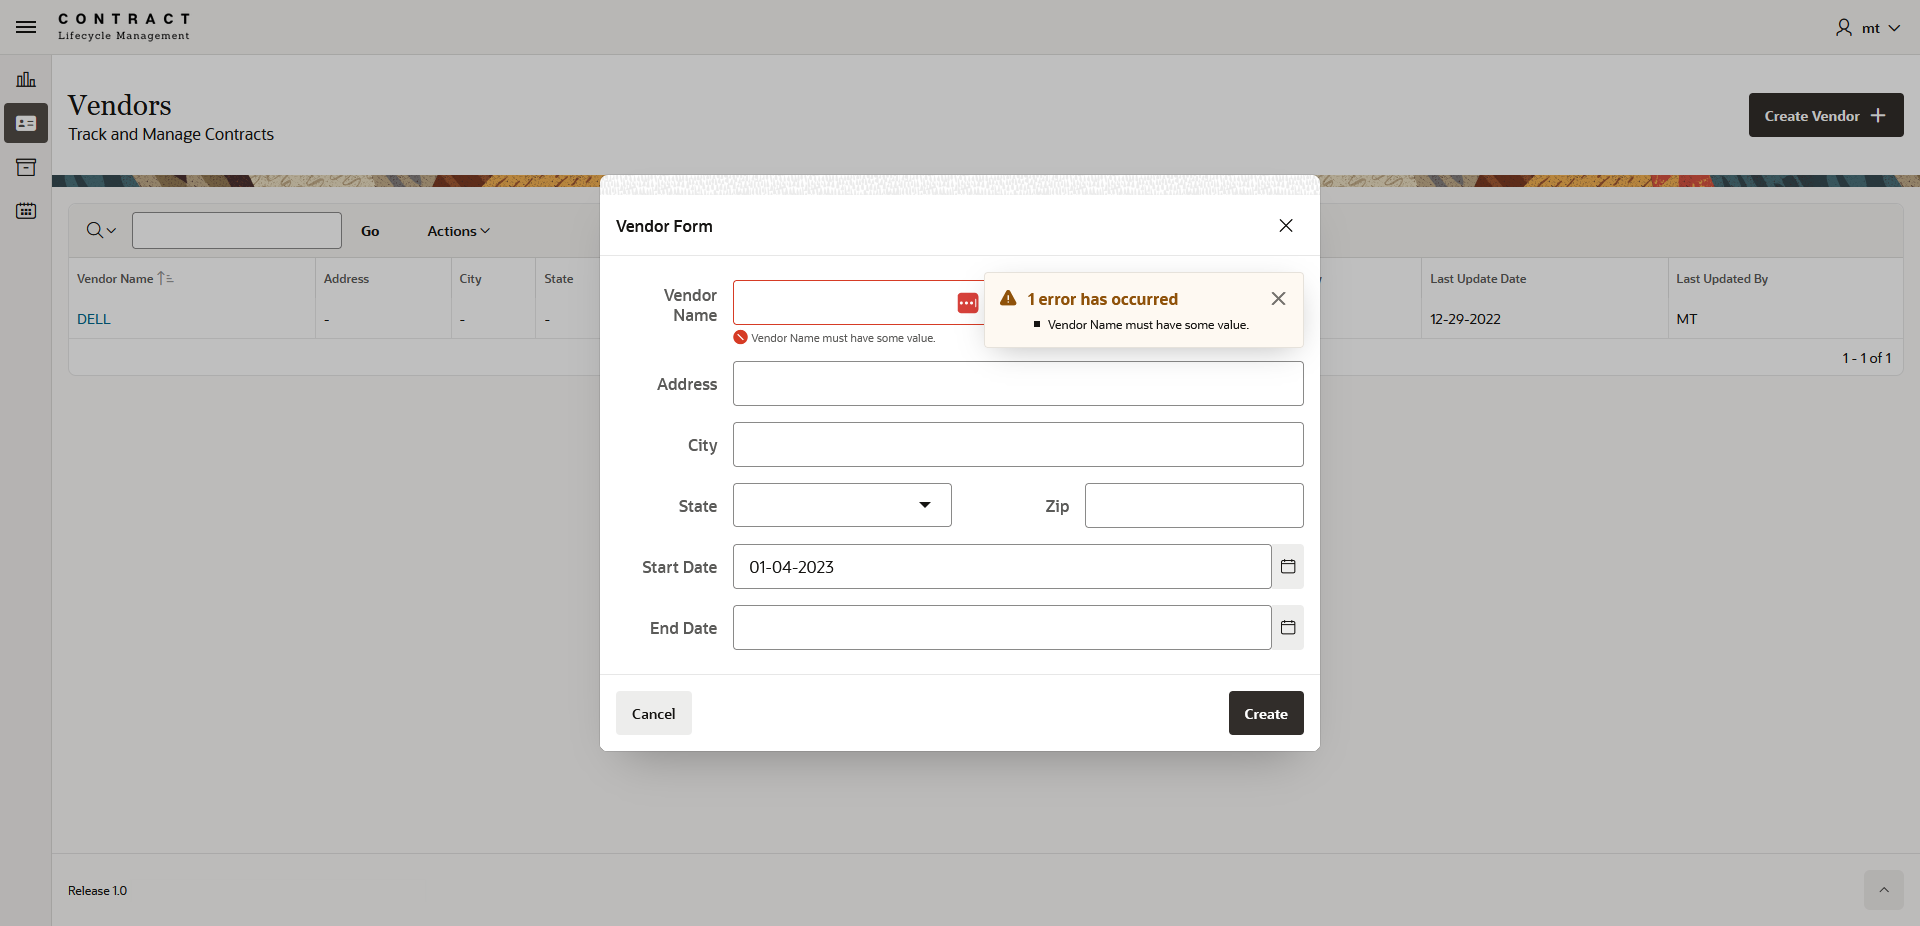This screenshot has height=926, width=1920.
Task: Expand the search column selector dropdown
Action: click(x=101, y=231)
